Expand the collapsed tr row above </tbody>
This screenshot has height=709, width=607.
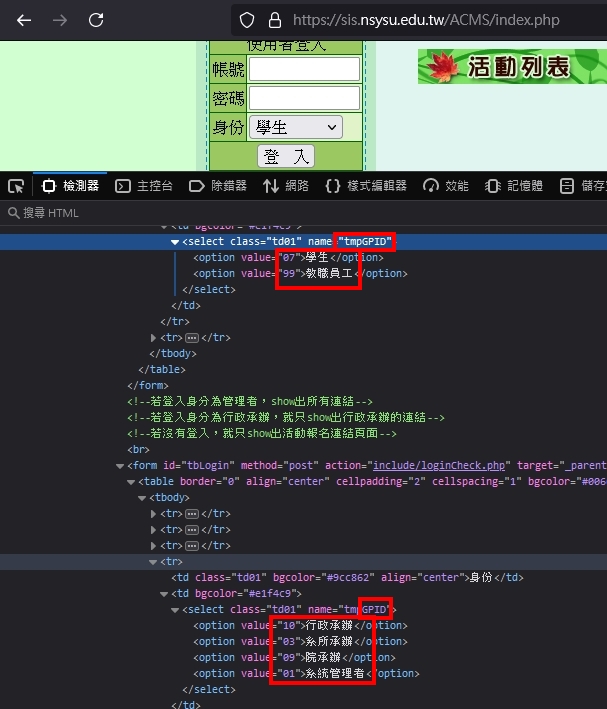click(x=153, y=338)
